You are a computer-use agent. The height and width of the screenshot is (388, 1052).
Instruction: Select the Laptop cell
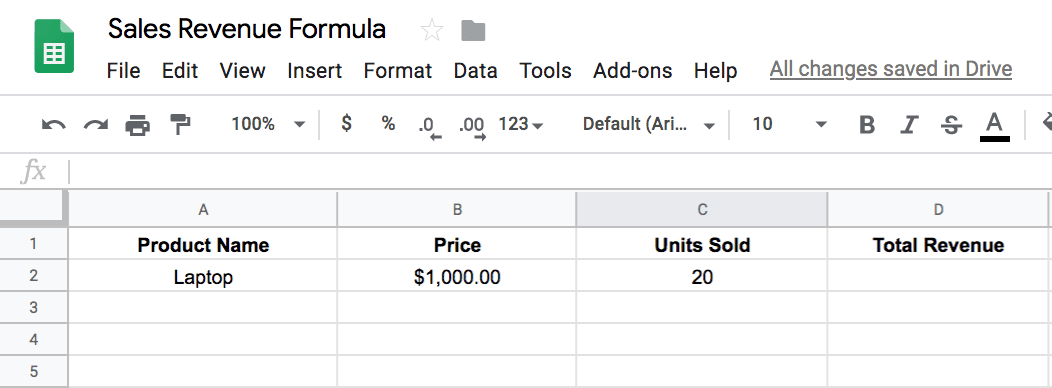tap(203, 276)
